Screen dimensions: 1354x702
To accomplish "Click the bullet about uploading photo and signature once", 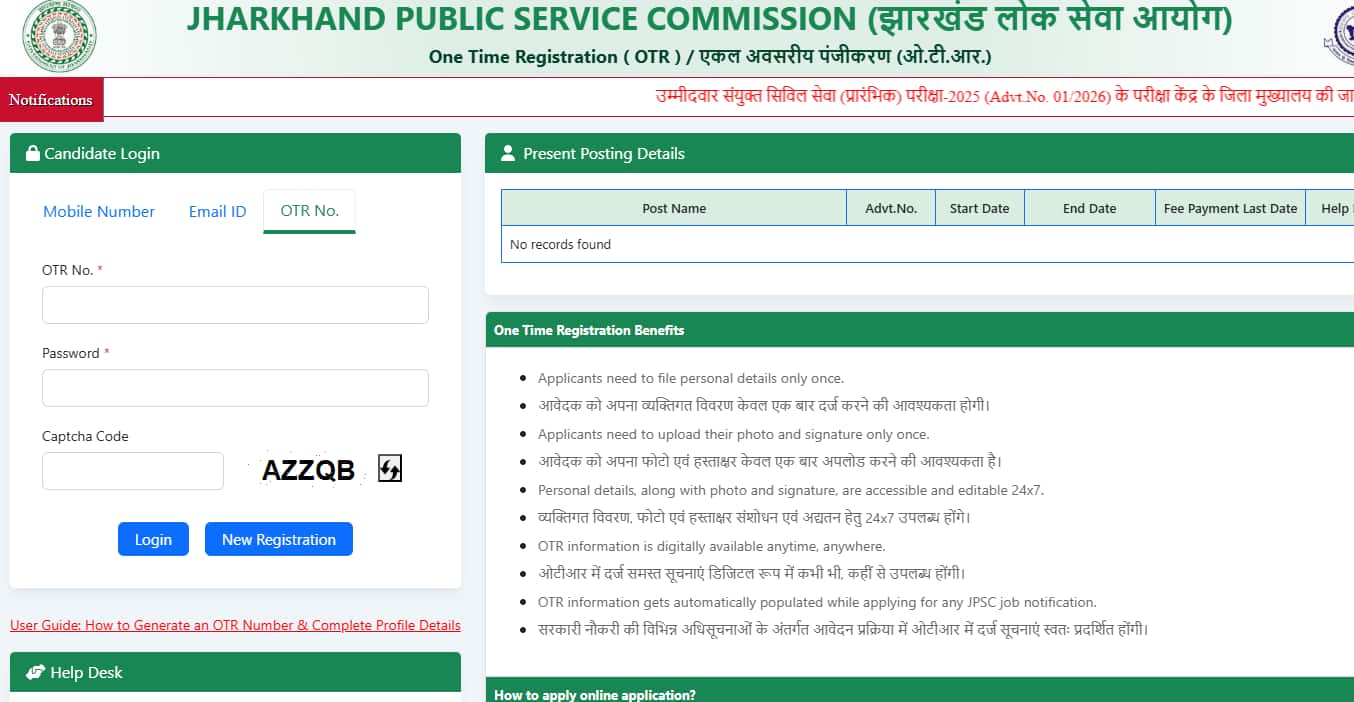I will tap(734, 434).
